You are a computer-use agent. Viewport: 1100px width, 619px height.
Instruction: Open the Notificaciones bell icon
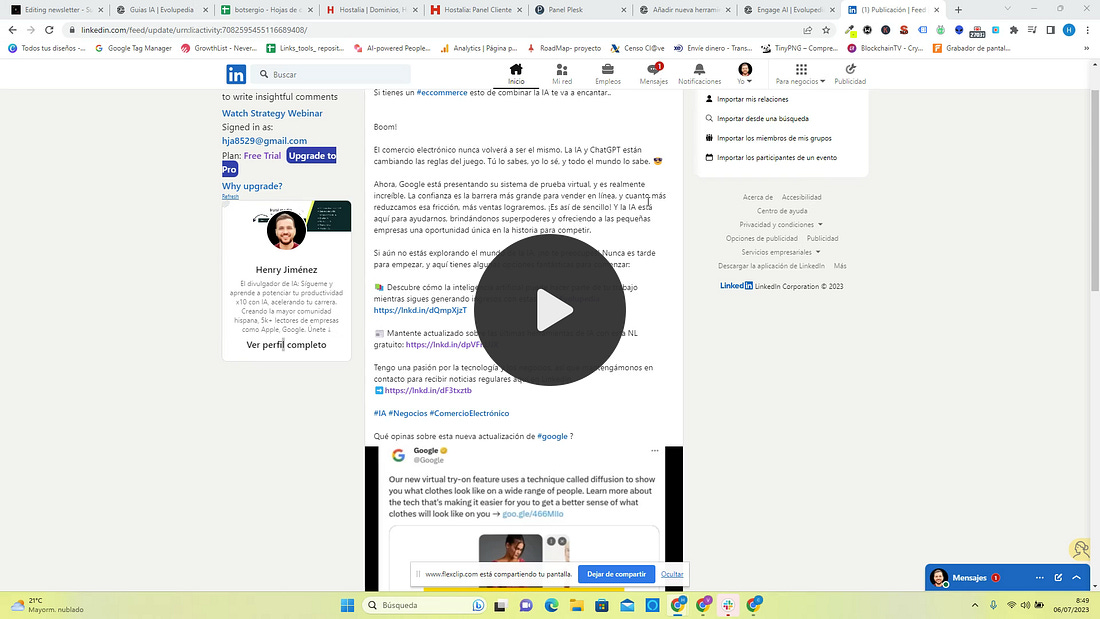click(x=699, y=69)
